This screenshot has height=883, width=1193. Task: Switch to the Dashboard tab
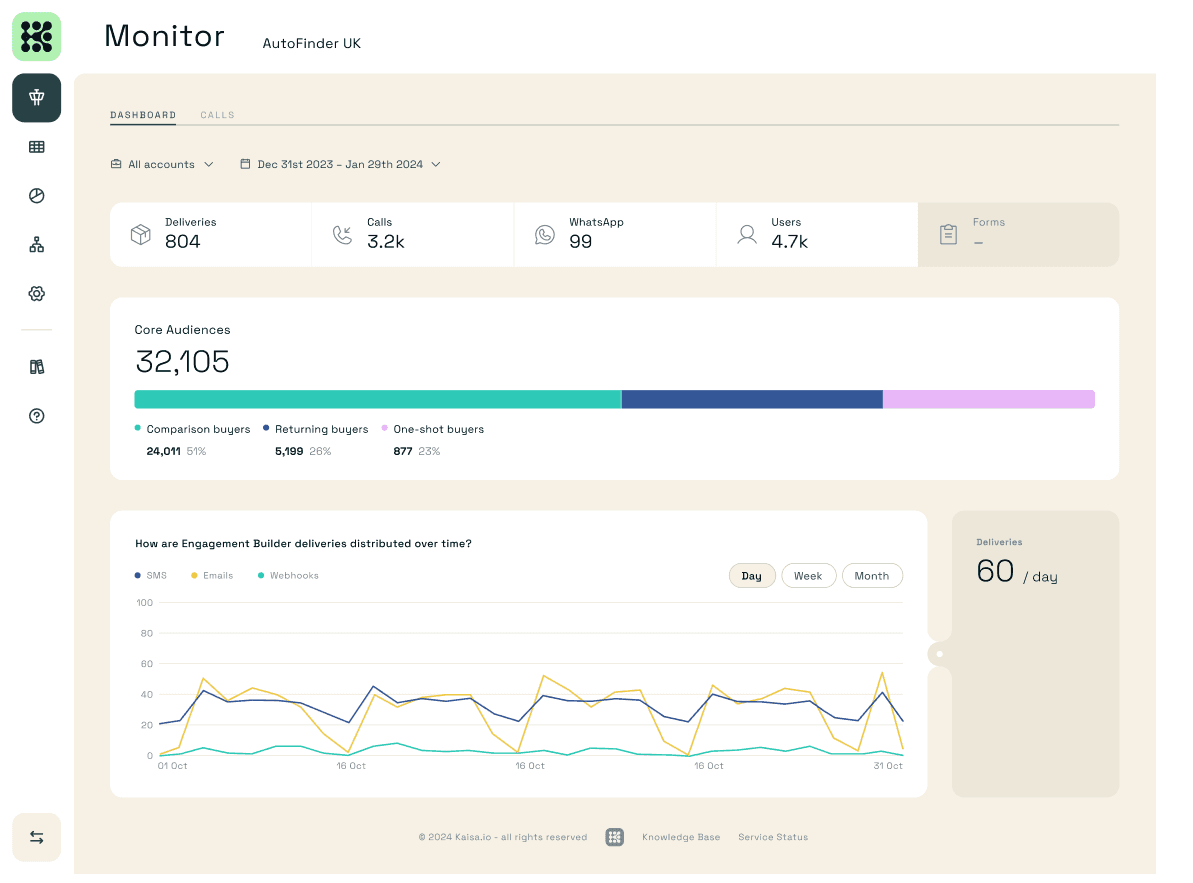(x=143, y=115)
